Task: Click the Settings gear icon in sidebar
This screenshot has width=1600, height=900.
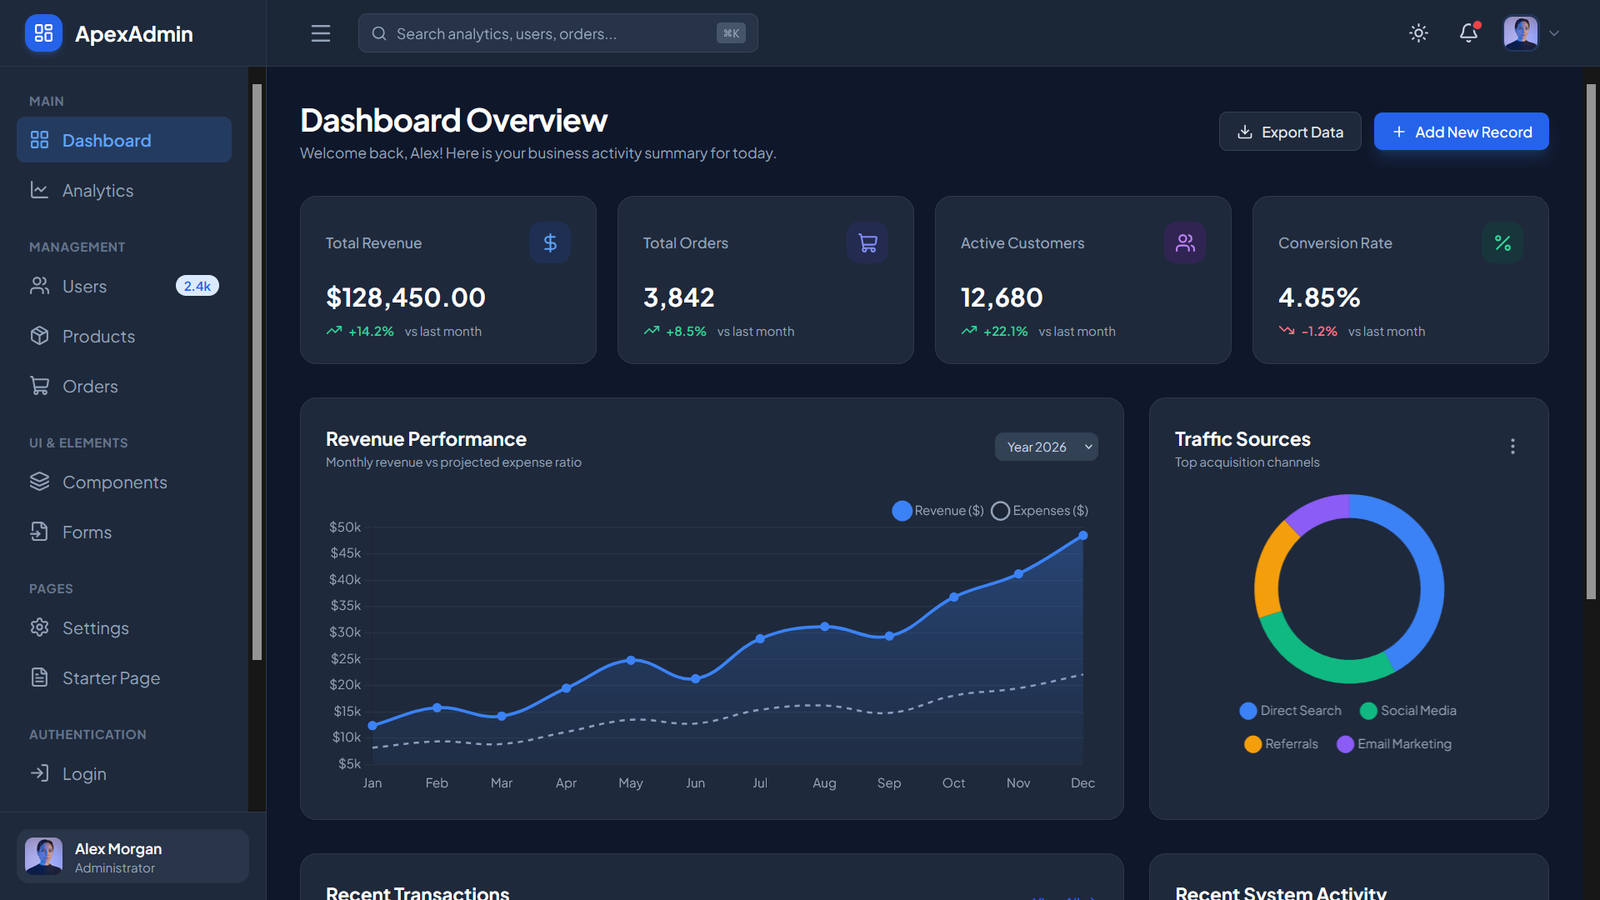Action: (x=39, y=627)
